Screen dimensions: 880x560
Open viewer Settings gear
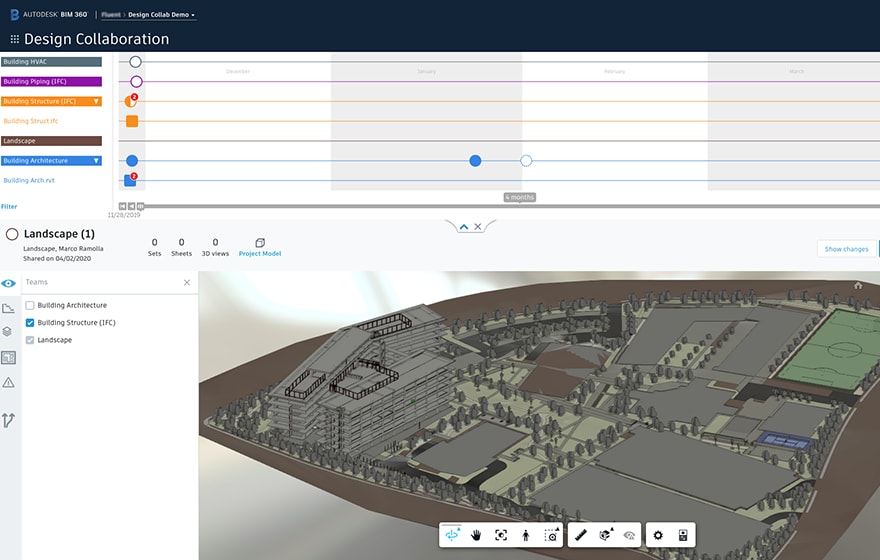click(658, 535)
